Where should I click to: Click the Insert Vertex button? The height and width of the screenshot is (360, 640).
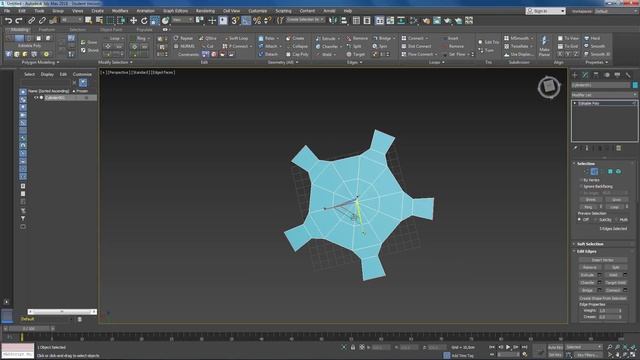point(602,260)
